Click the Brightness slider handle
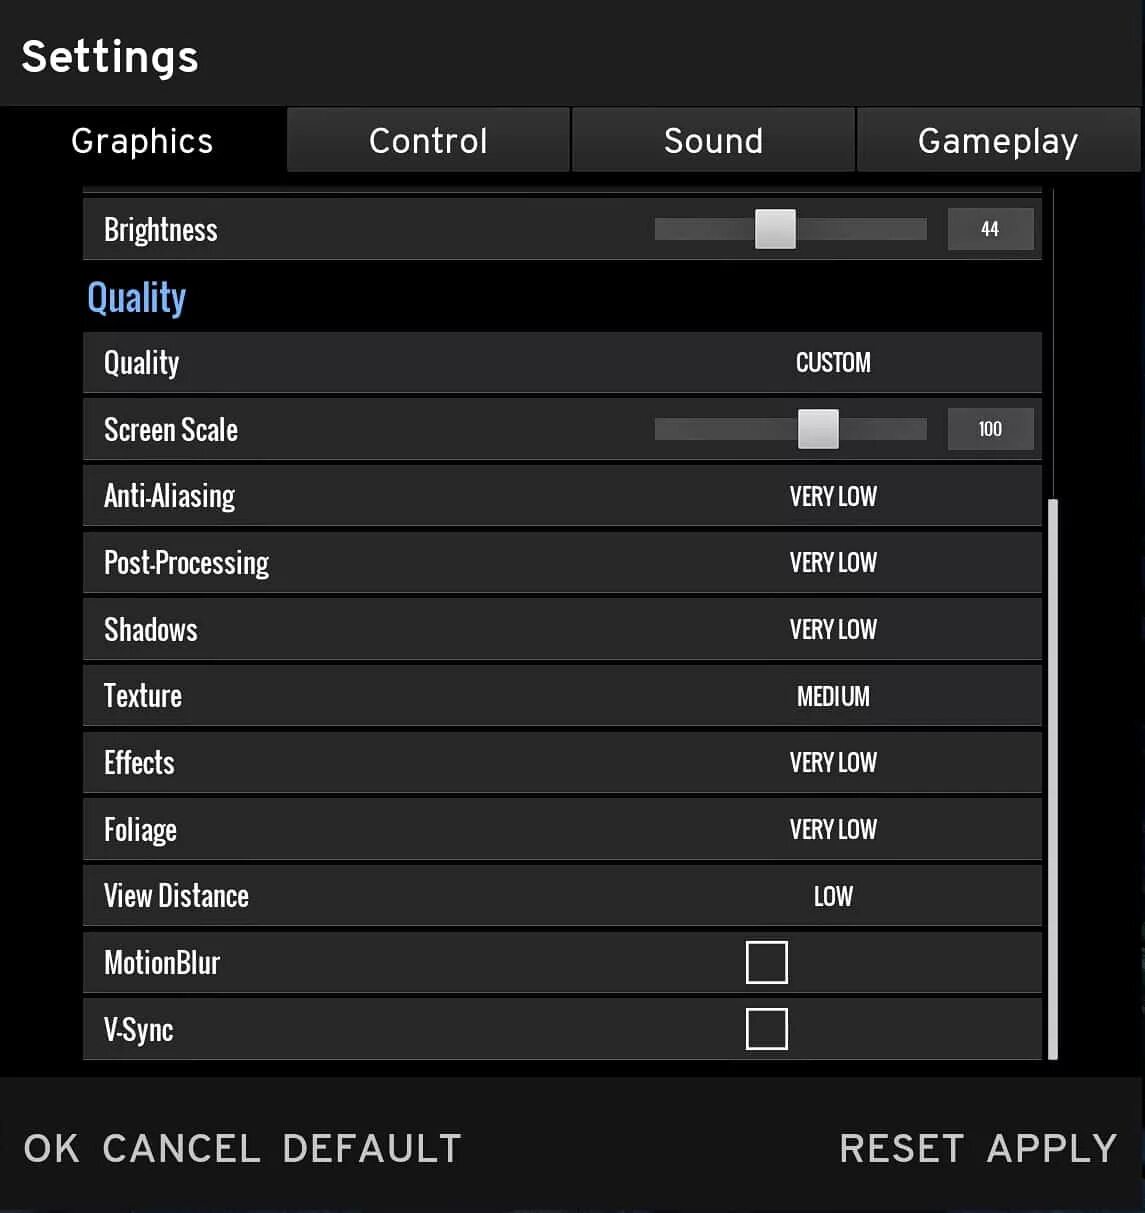The width and height of the screenshot is (1145, 1213). (x=775, y=229)
